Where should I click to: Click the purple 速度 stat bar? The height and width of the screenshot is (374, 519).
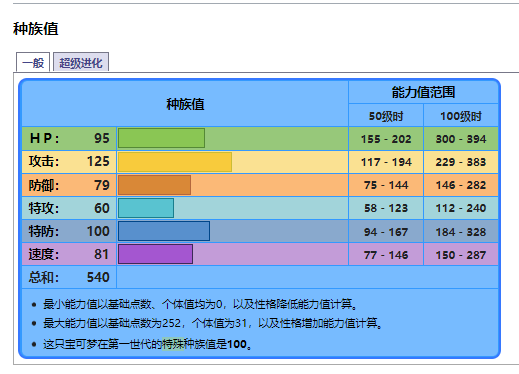pos(155,254)
